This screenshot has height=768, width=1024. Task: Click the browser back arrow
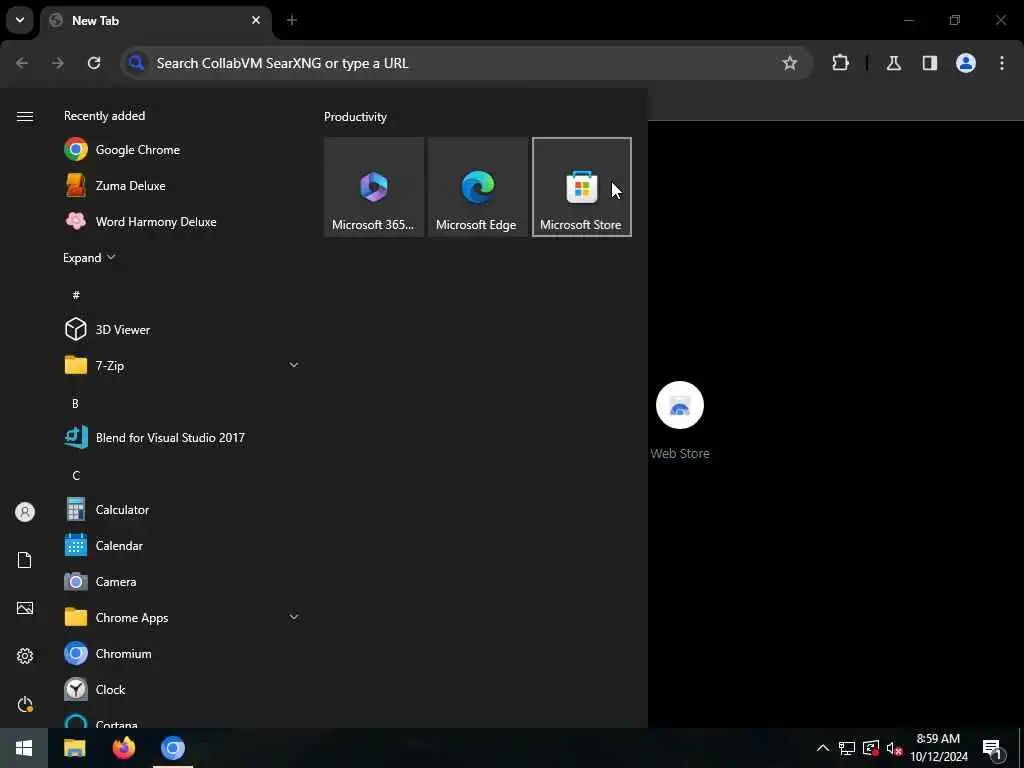coord(22,63)
